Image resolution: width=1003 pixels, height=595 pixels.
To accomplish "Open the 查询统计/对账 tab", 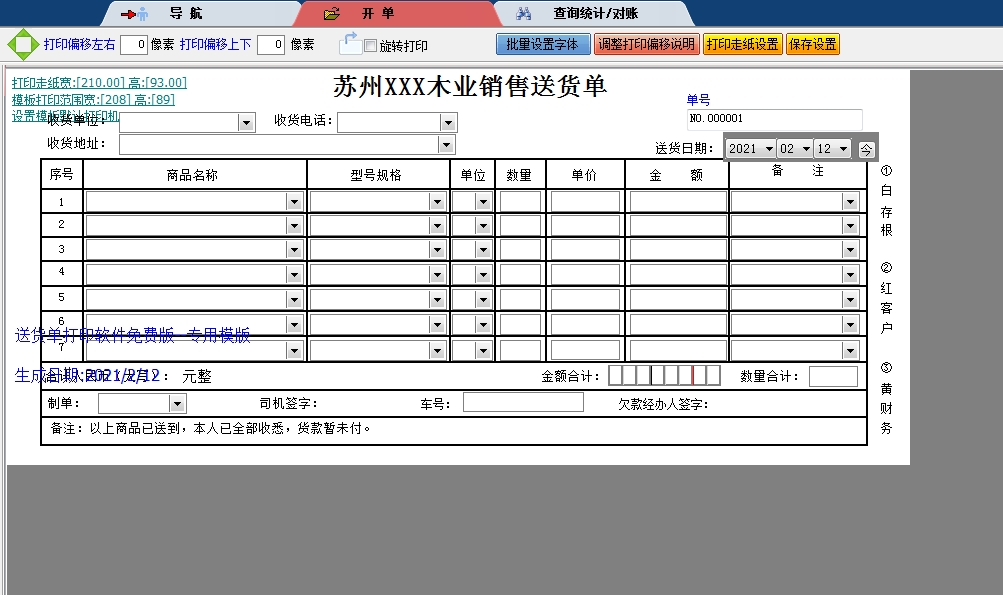I will 594,14.
